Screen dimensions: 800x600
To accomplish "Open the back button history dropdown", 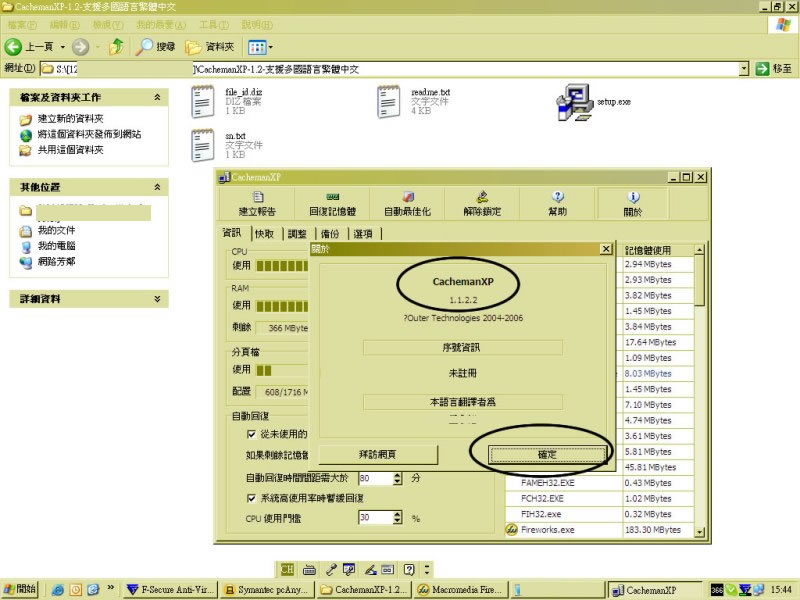I will pos(63,47).
